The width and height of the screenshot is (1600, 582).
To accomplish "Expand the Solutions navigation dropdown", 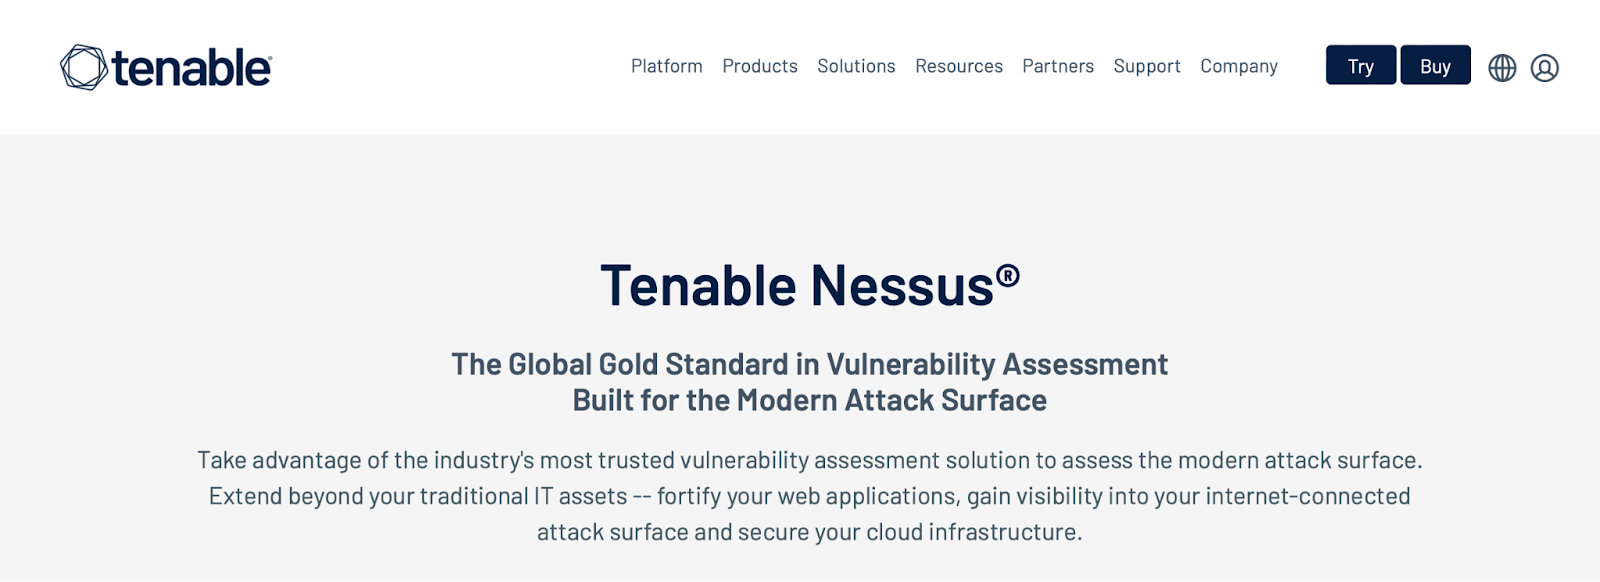I will click(856, 66).
